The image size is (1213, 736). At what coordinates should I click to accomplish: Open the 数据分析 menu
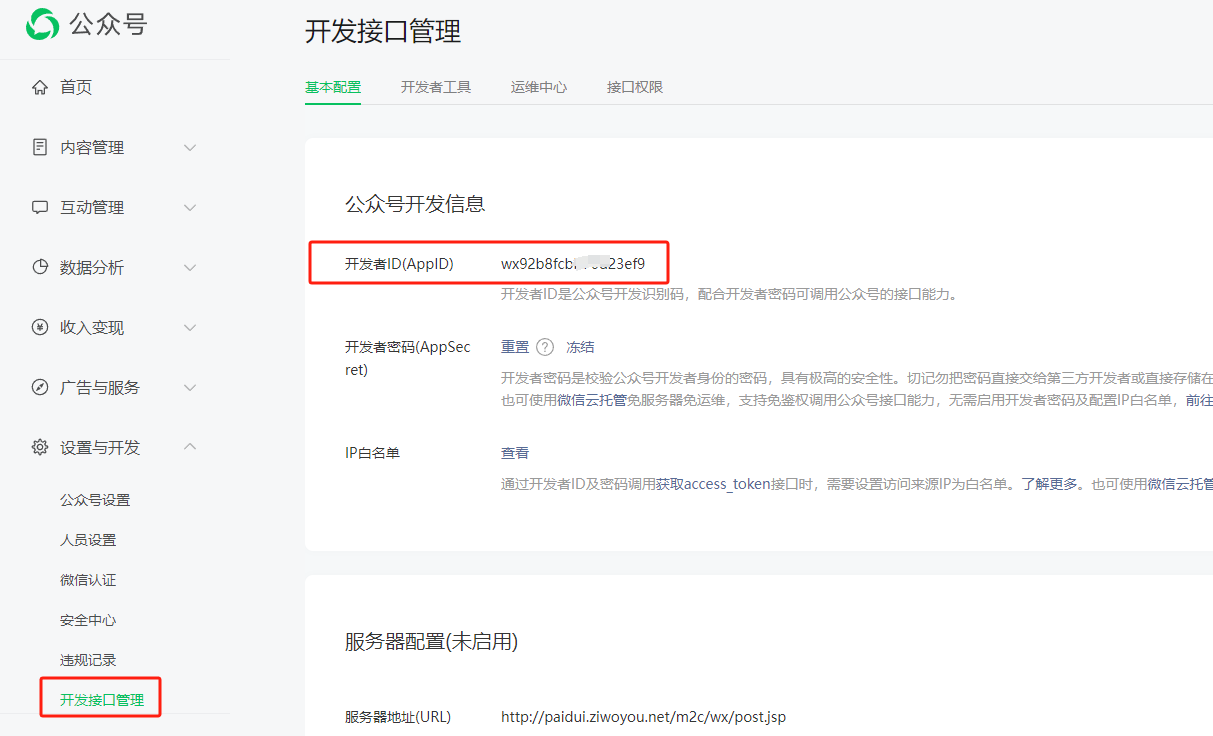point(92,267)
